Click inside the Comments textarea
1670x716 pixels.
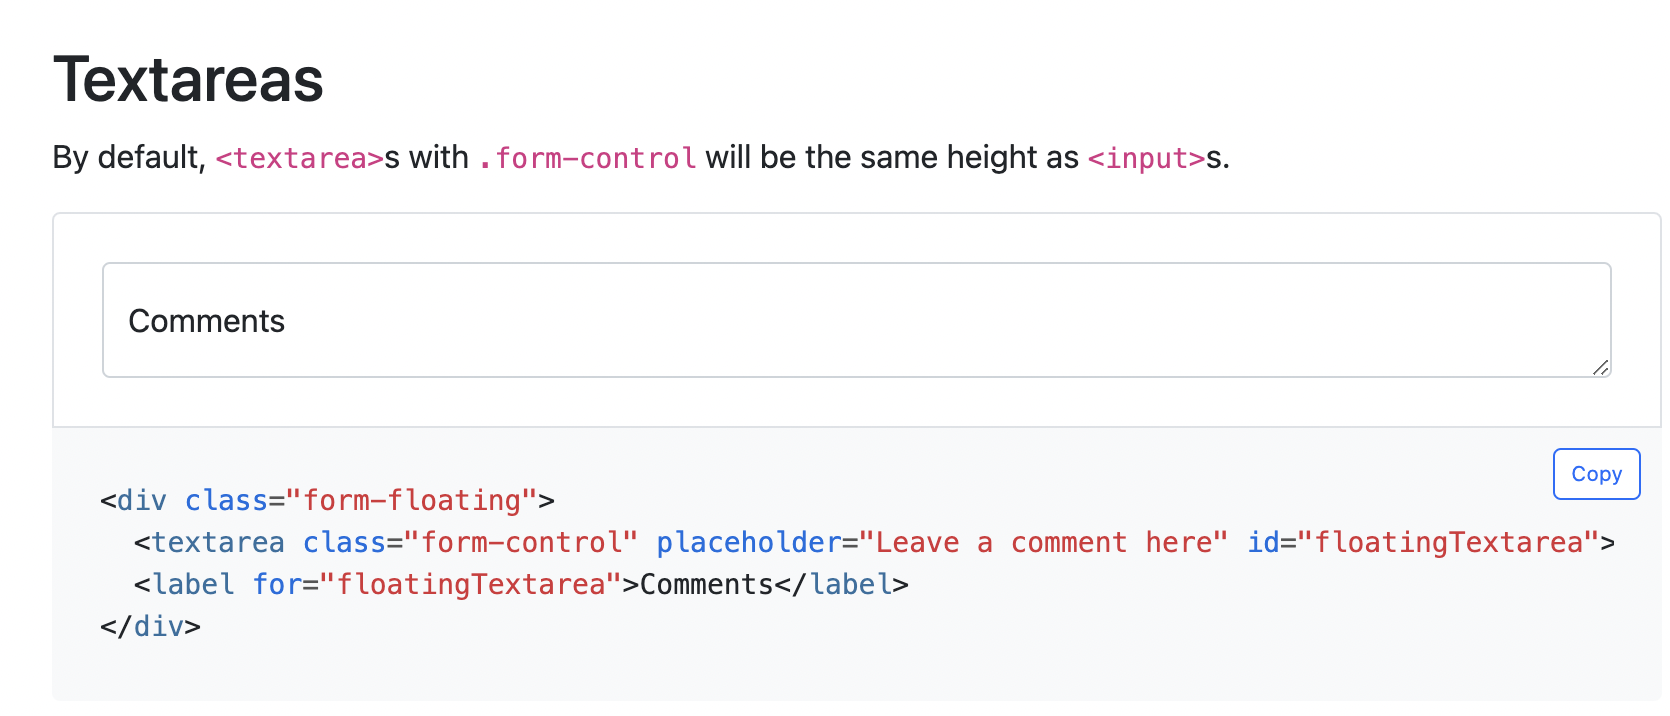point(856,320)
